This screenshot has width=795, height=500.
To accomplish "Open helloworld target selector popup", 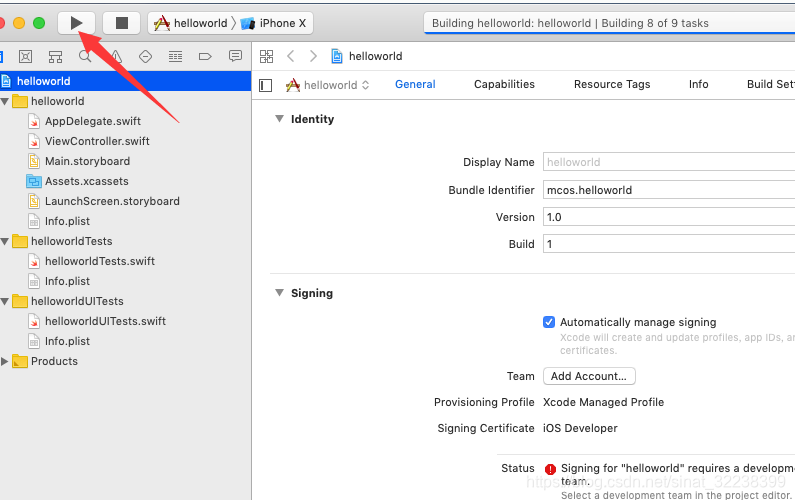I will 328,85.
